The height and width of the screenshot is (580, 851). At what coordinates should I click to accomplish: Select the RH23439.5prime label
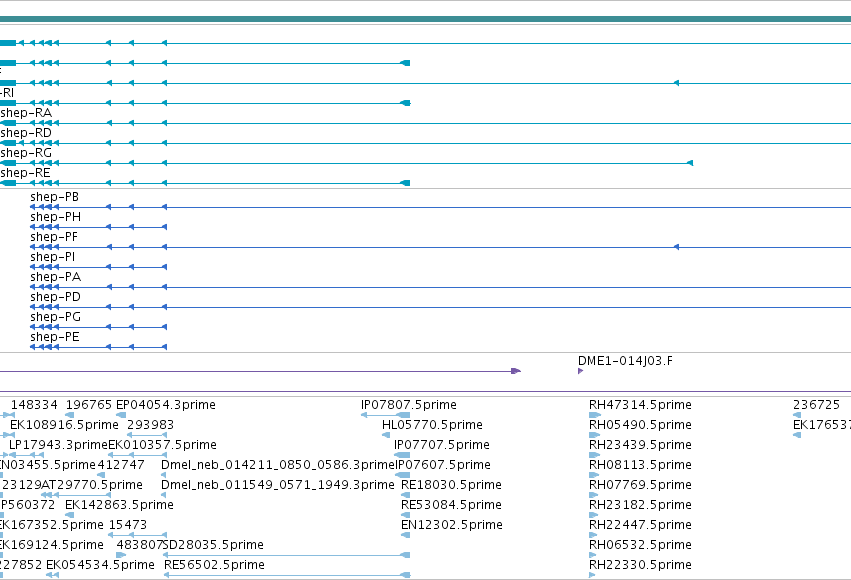point(640,445)
